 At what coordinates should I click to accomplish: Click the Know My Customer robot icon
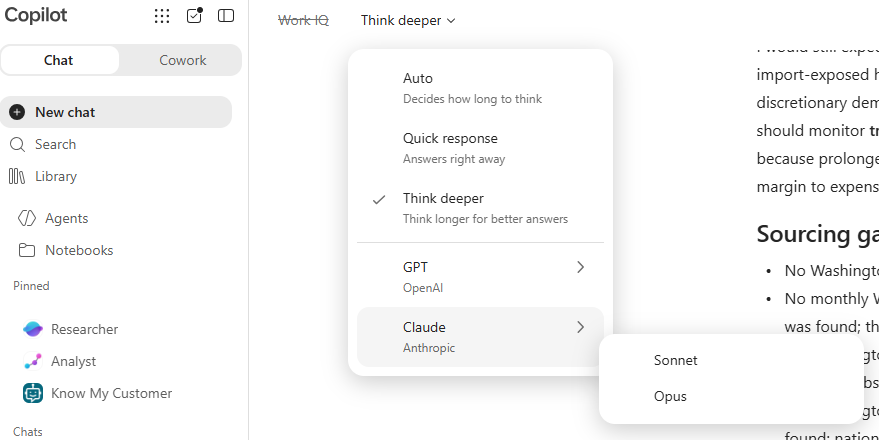[x=33, y=393]
